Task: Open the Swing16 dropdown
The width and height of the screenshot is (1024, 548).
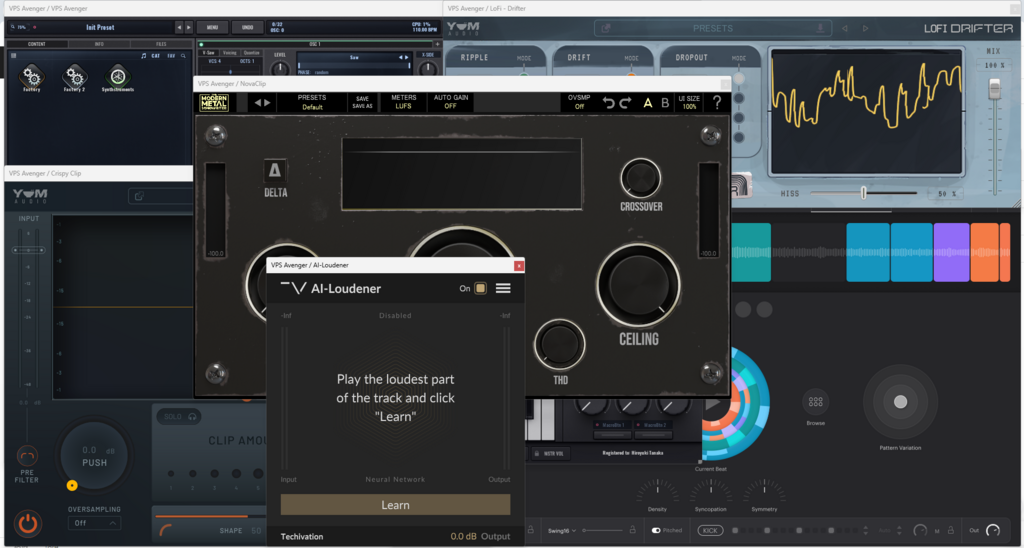Action: (562, 530)
